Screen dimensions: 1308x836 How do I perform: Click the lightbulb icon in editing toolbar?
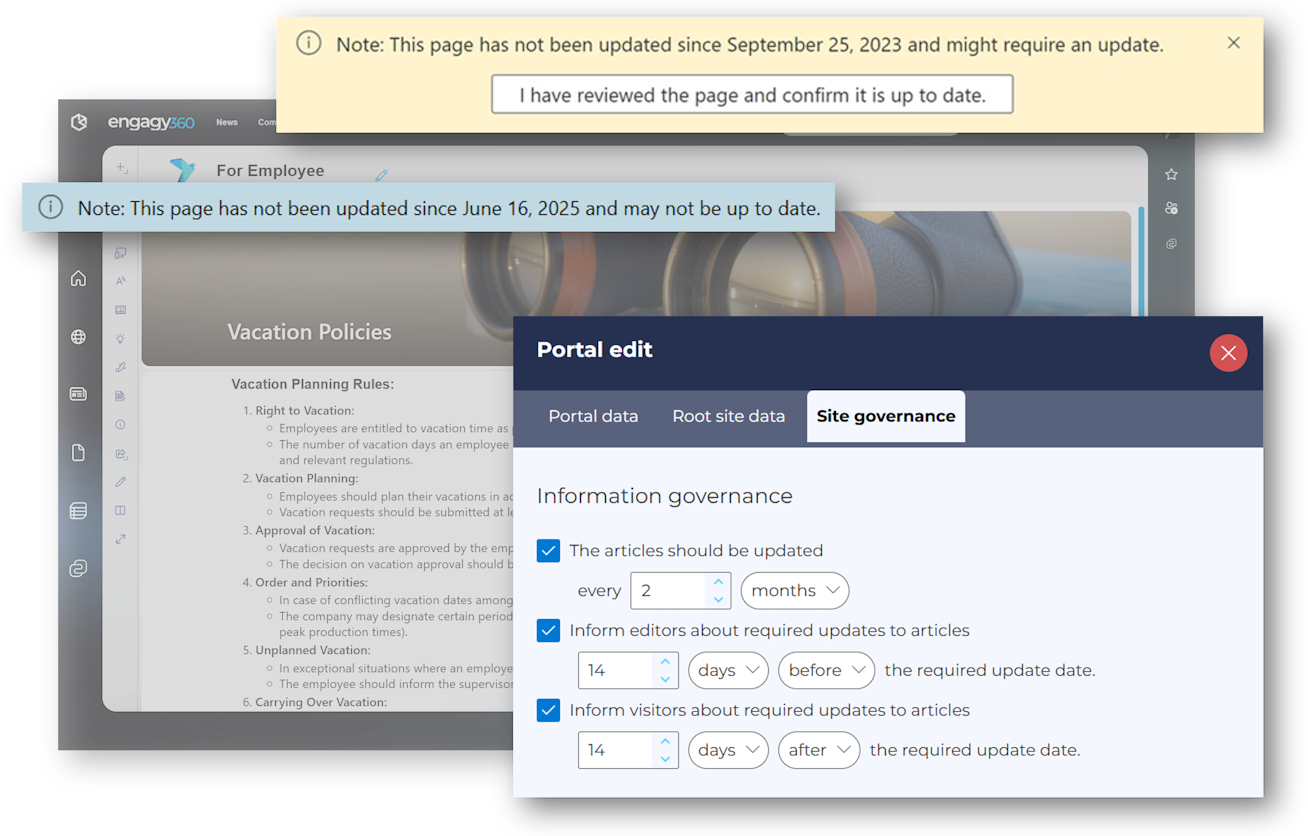[x=121, y=339]
